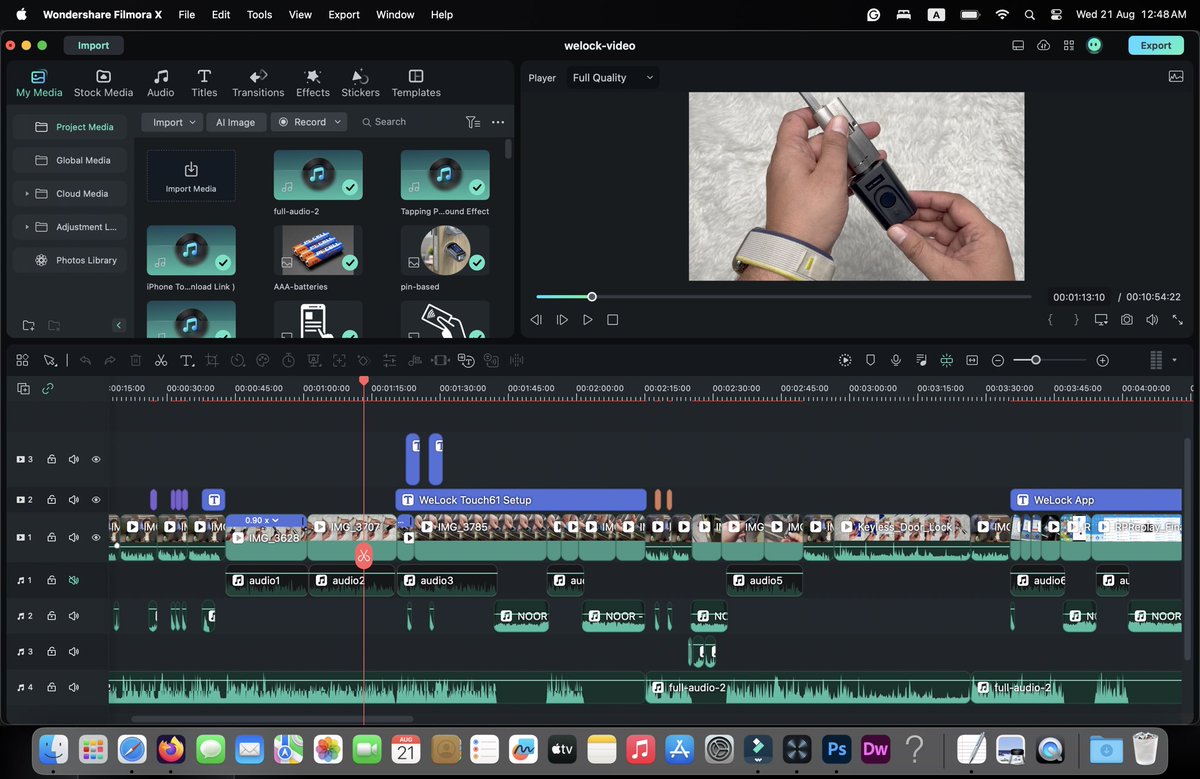The height and width of the screenshot is (779, 1200).
Task: Collapse the media sidebar with chevron button
Action: (118, 325)
